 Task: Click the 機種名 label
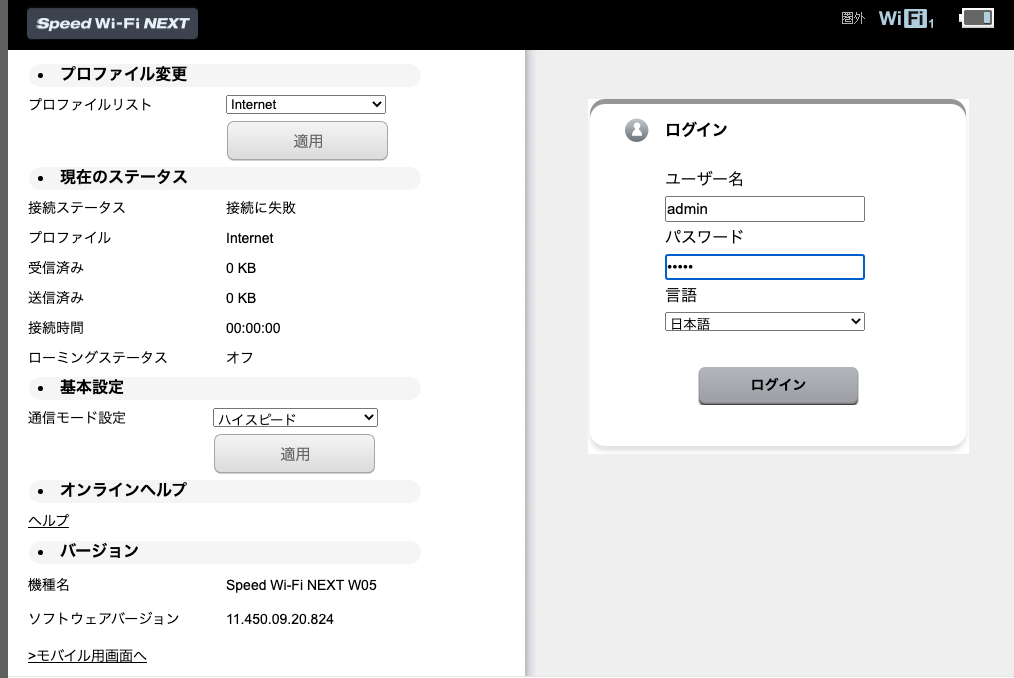(49, 585)
